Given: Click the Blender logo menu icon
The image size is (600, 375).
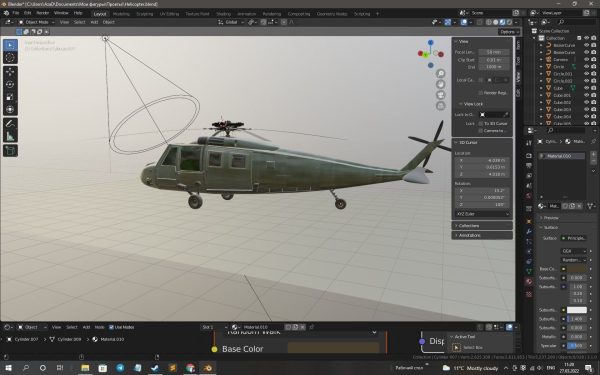Looking at the screenshot, I should point(6,13).
